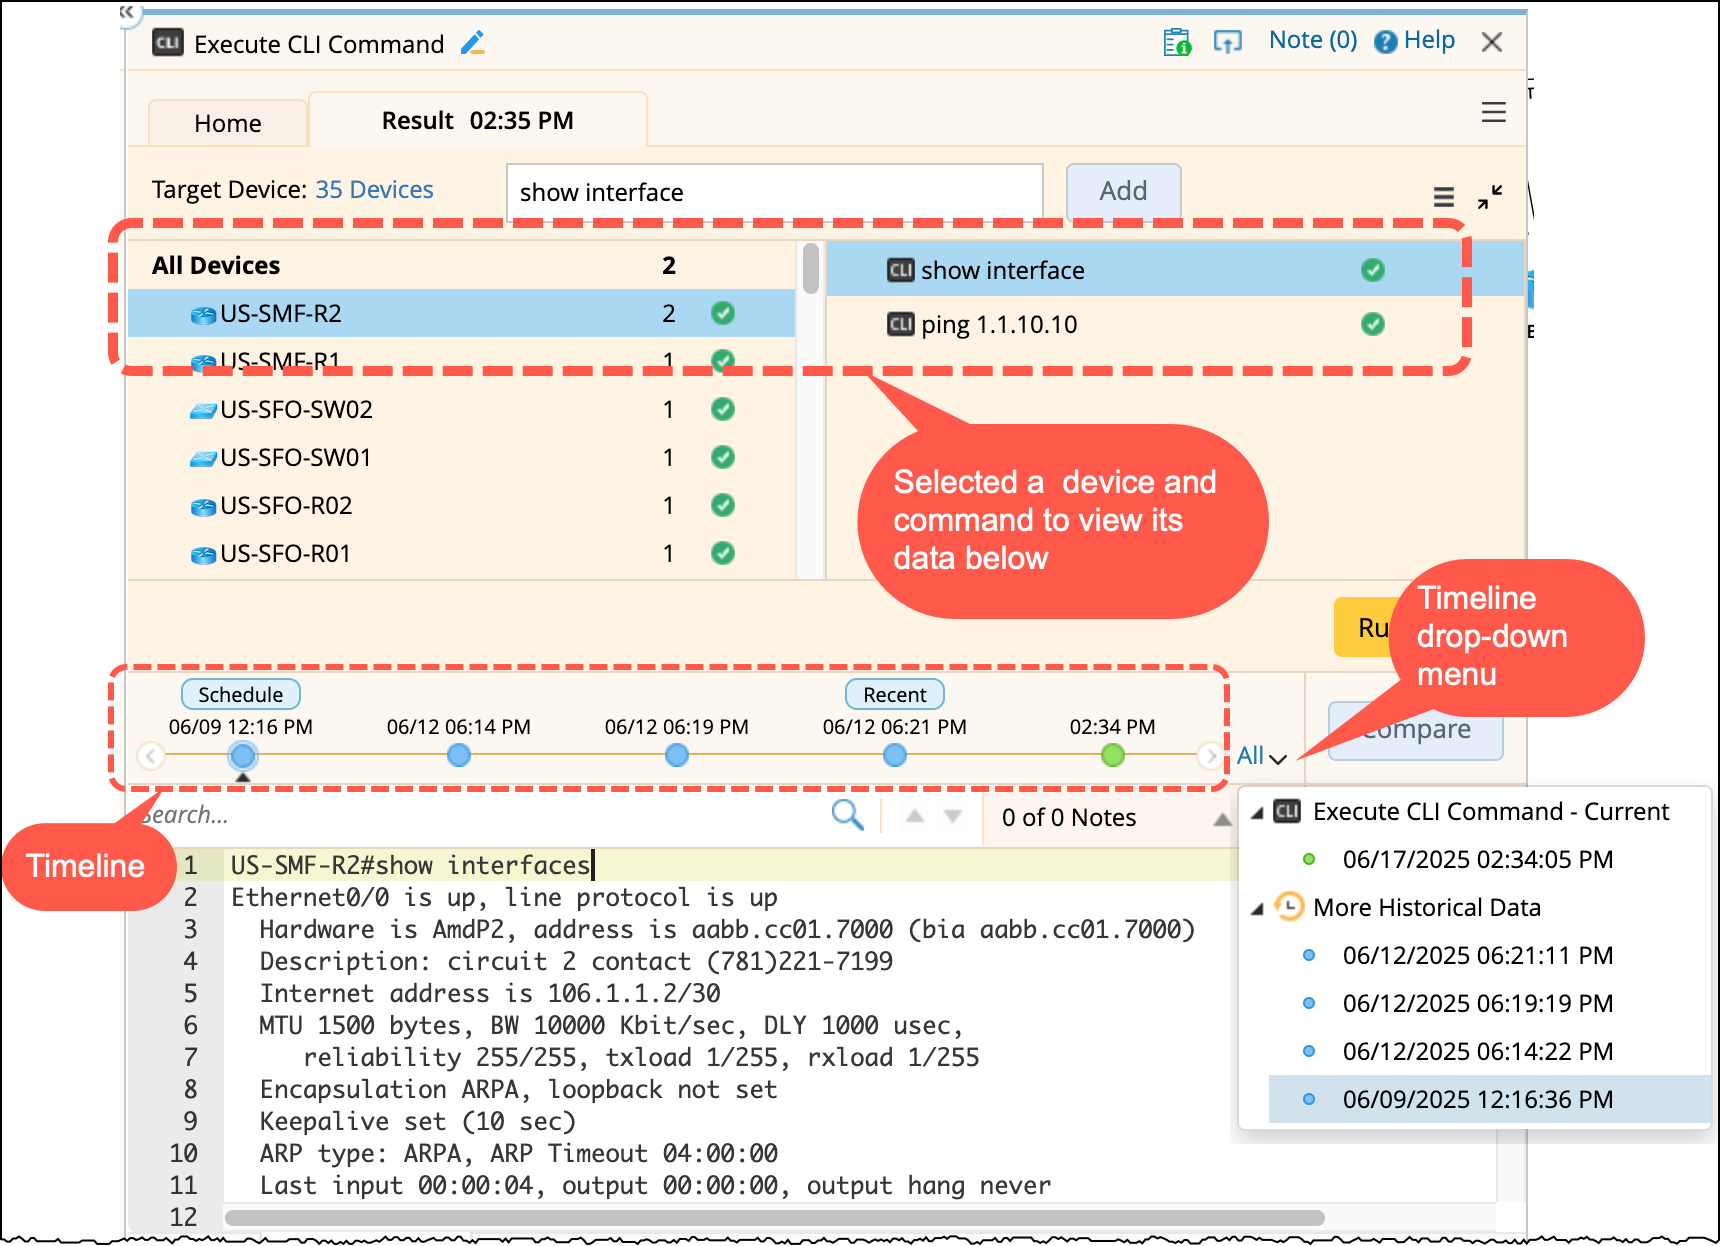The image size is (1720, 1246).
Task: Collapse Execute CLI Command - Current group
Action: point(1257,813)
